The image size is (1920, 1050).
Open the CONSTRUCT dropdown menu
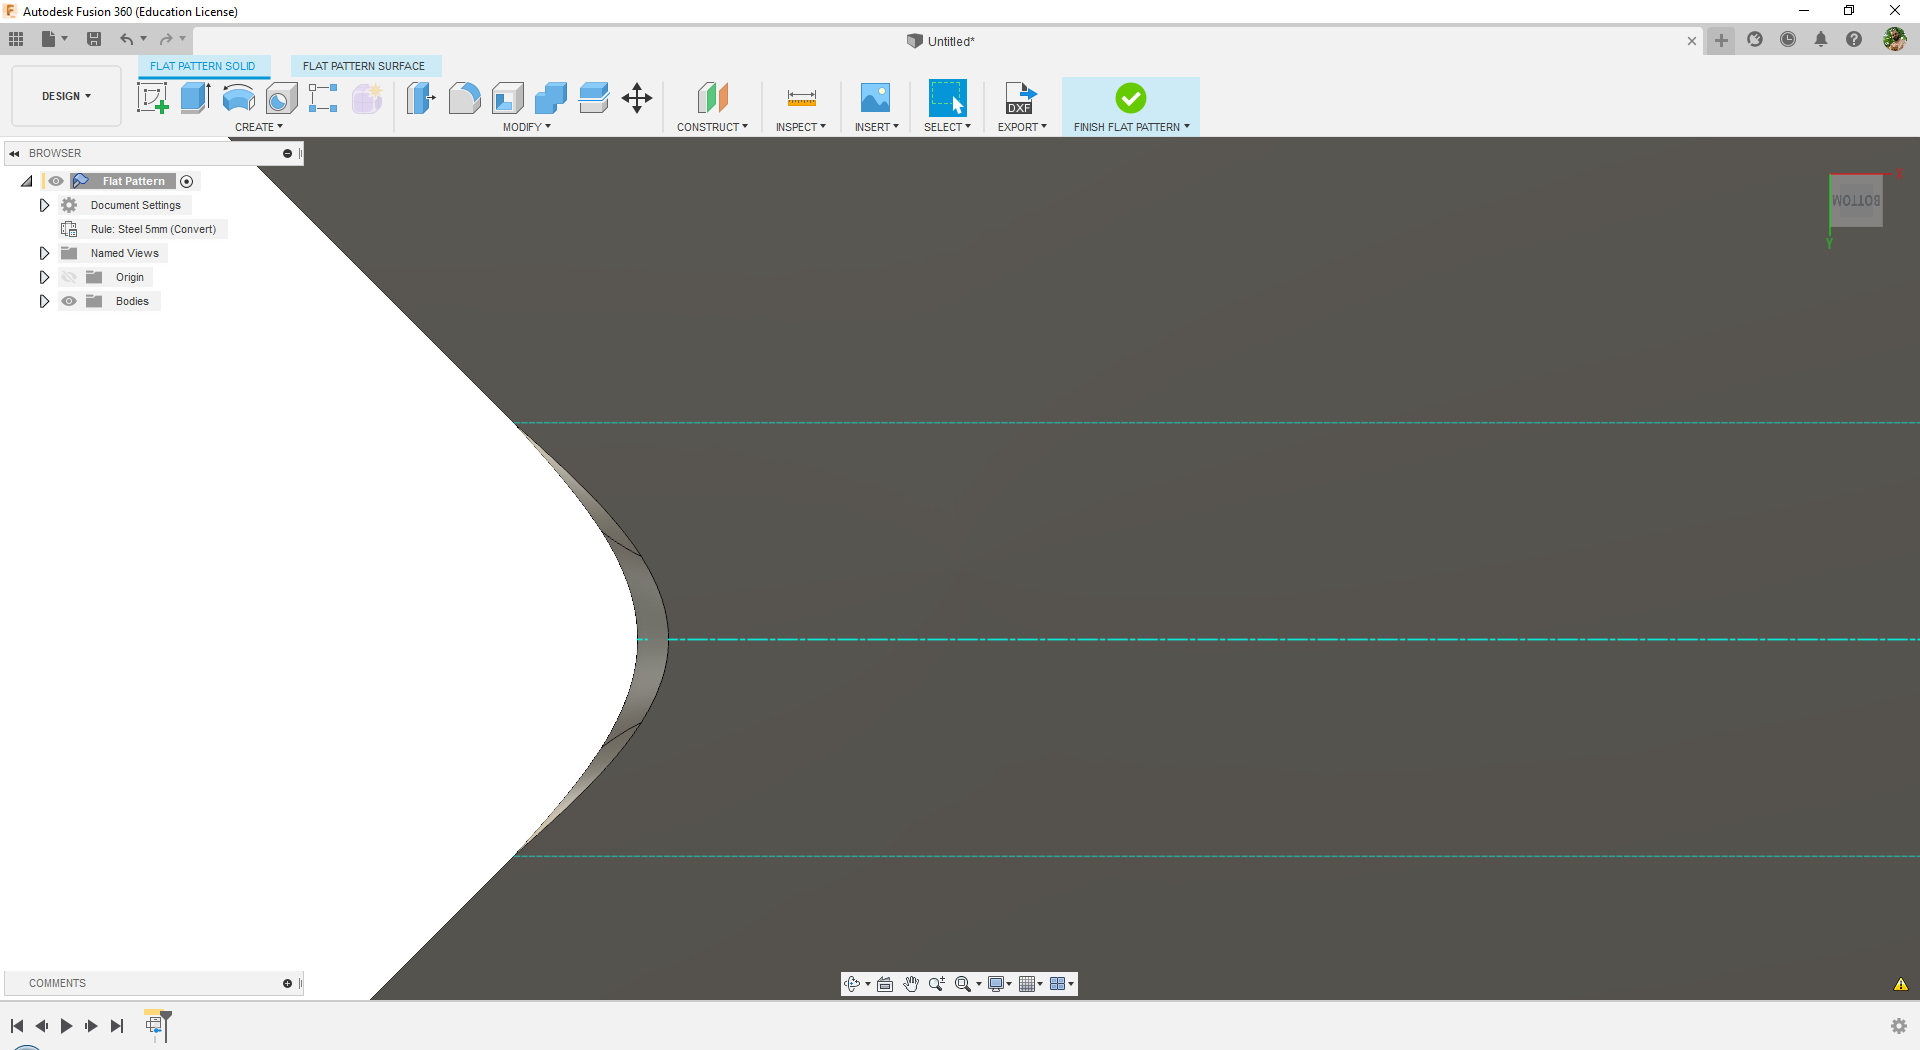(712, 127)
